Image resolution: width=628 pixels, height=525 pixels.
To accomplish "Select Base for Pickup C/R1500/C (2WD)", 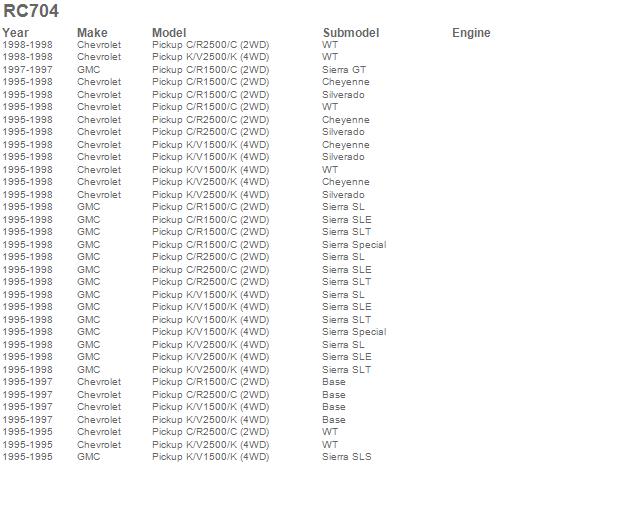I will pos(334,382).
